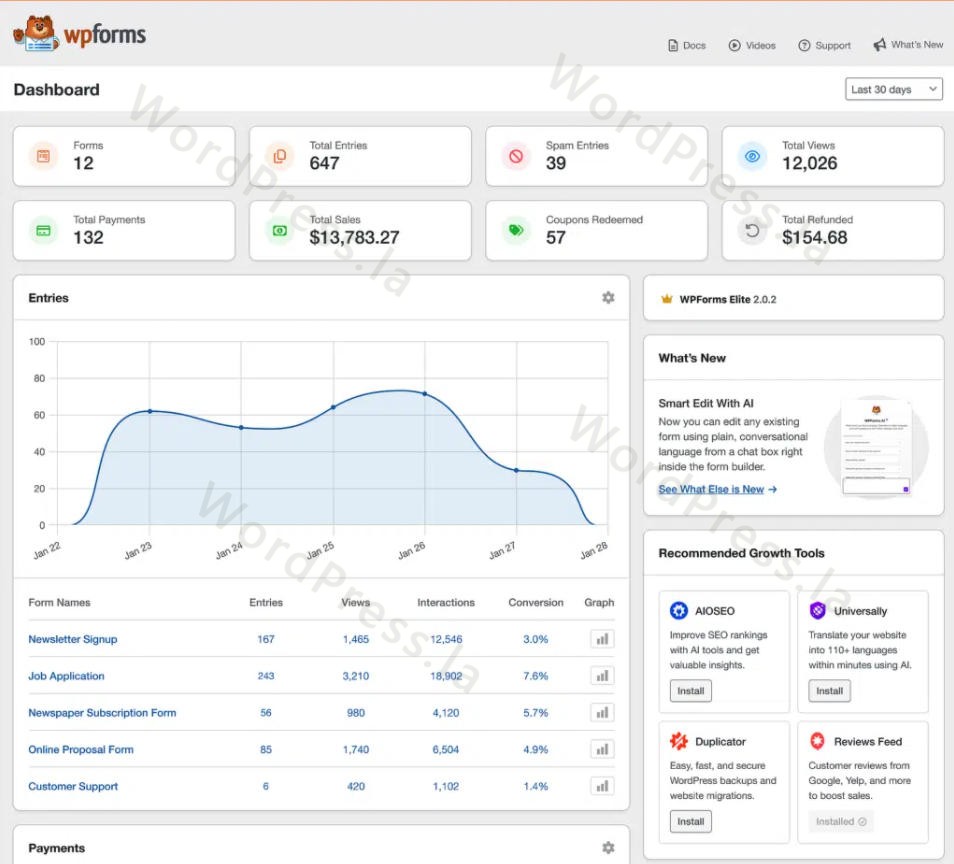Open Entries chart settings gear
This screenshot has width=954, height=864.
pos(608,298)
